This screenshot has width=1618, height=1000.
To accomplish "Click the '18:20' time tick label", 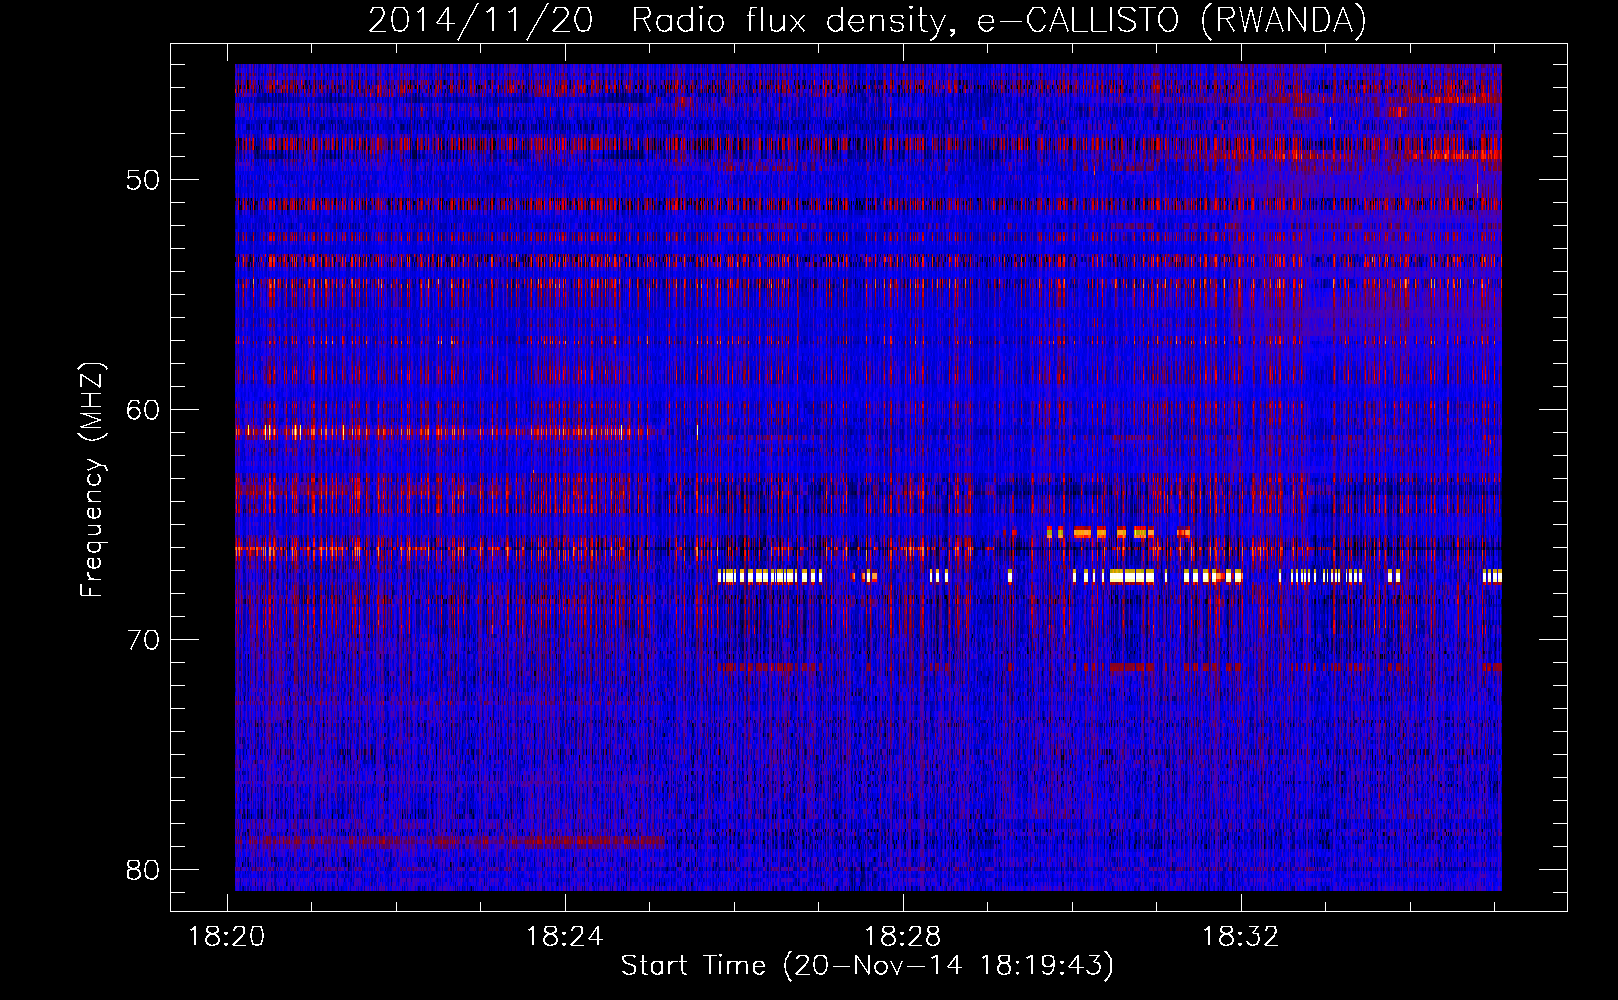I will click(227, 937).
